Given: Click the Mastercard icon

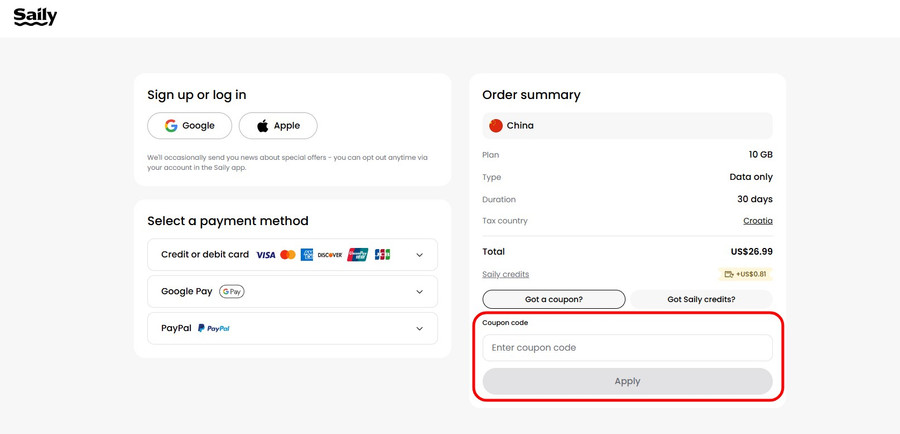Looking at the screenshot, I should tap(288, 255).
